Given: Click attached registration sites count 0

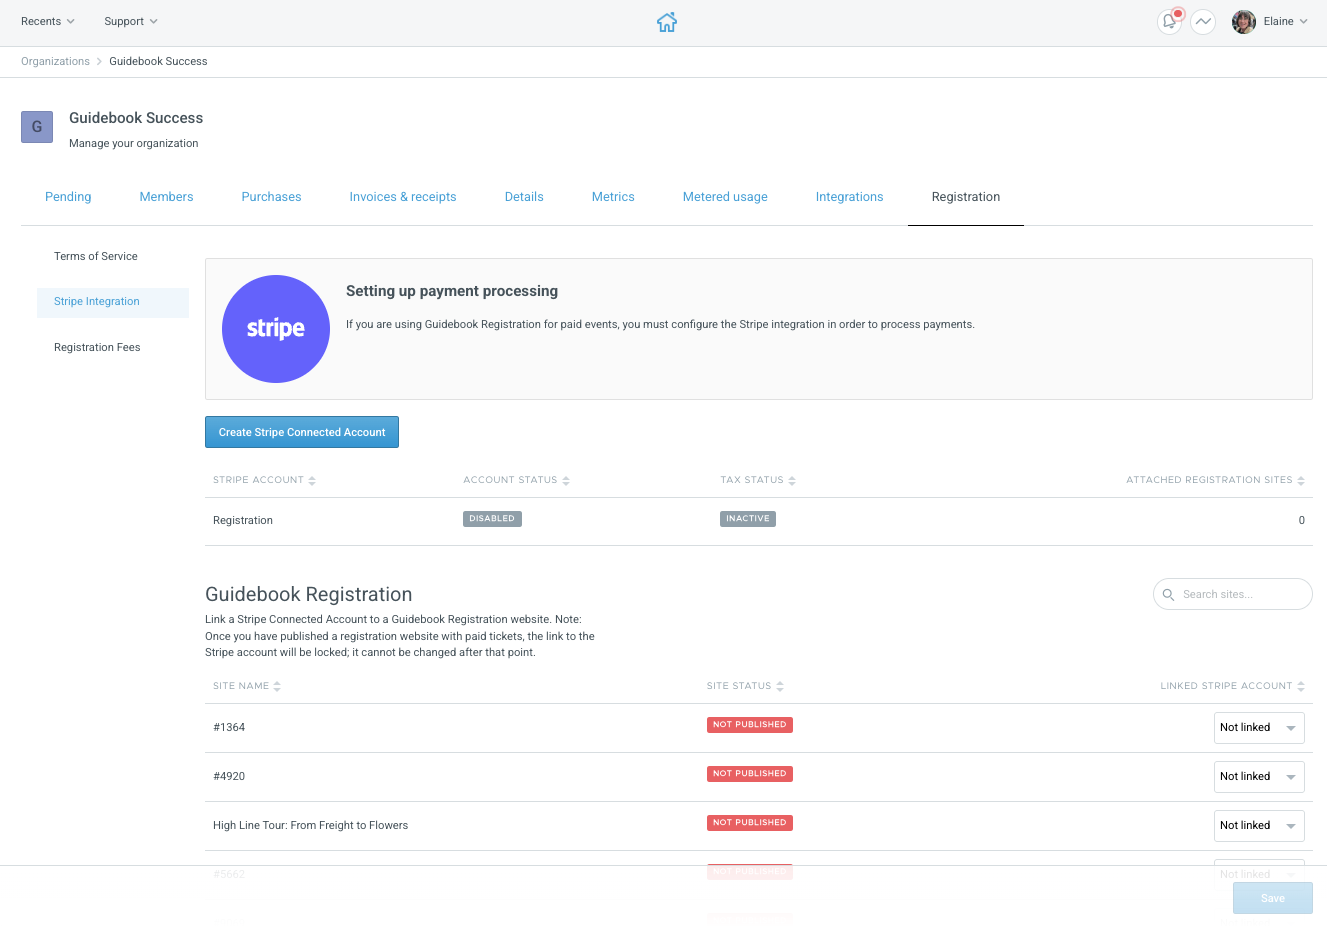Looking at the screenshot, I should (x=1301, y=521).
